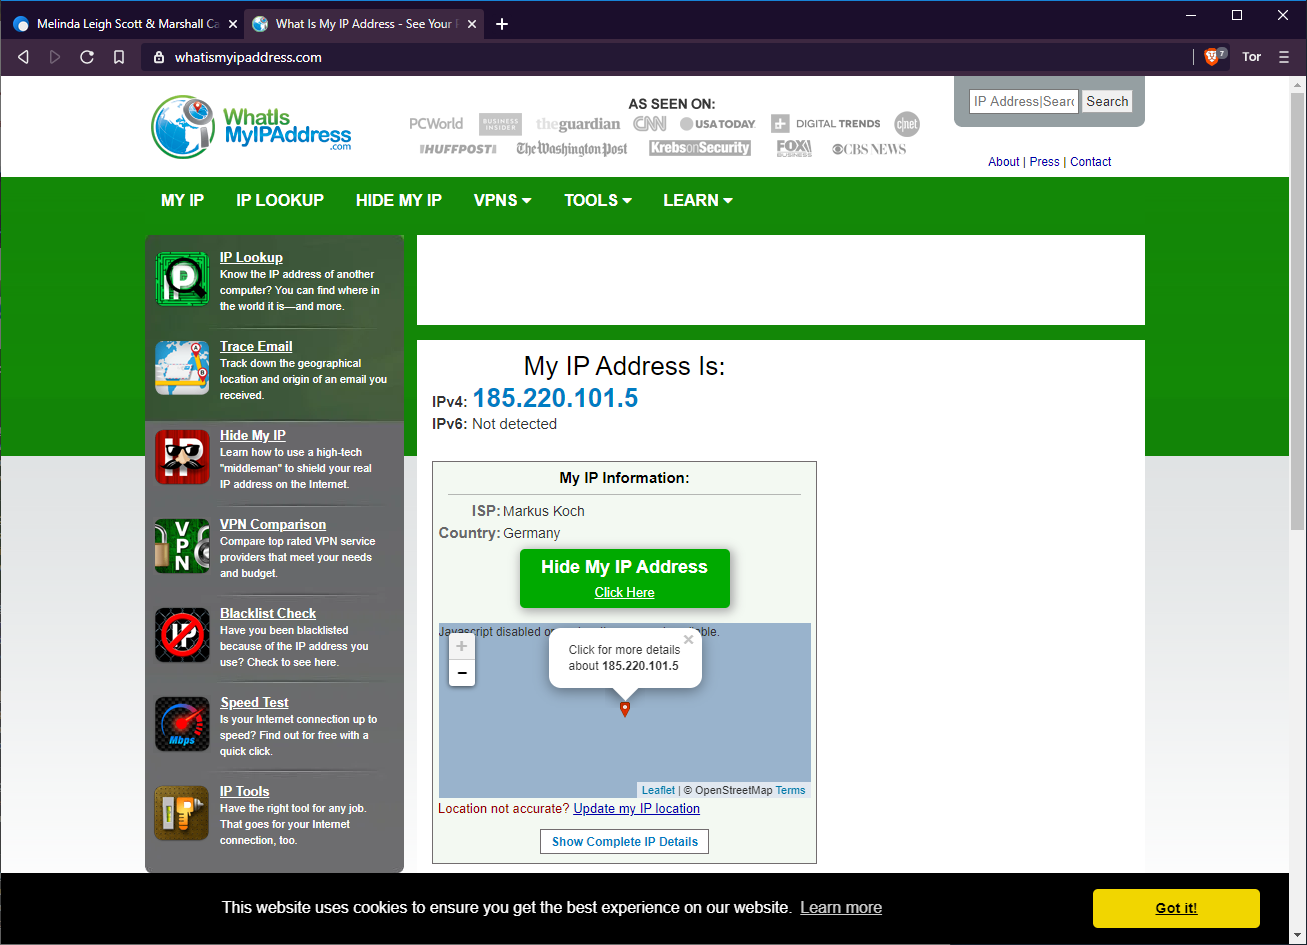Click Show Complete IP Details button

click(x=625, y=841)
